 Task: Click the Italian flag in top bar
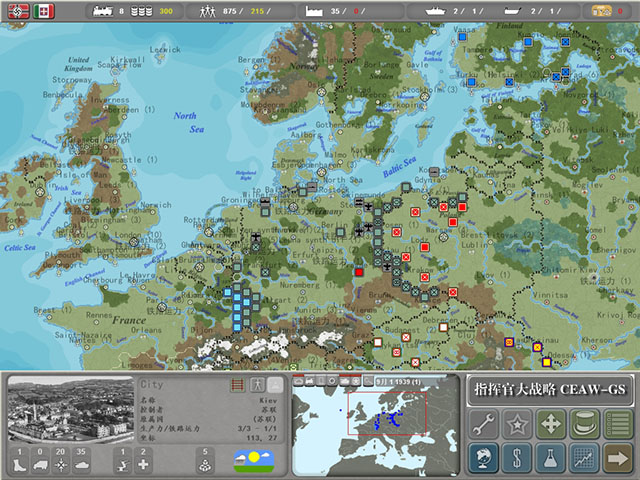pos(44,10)
